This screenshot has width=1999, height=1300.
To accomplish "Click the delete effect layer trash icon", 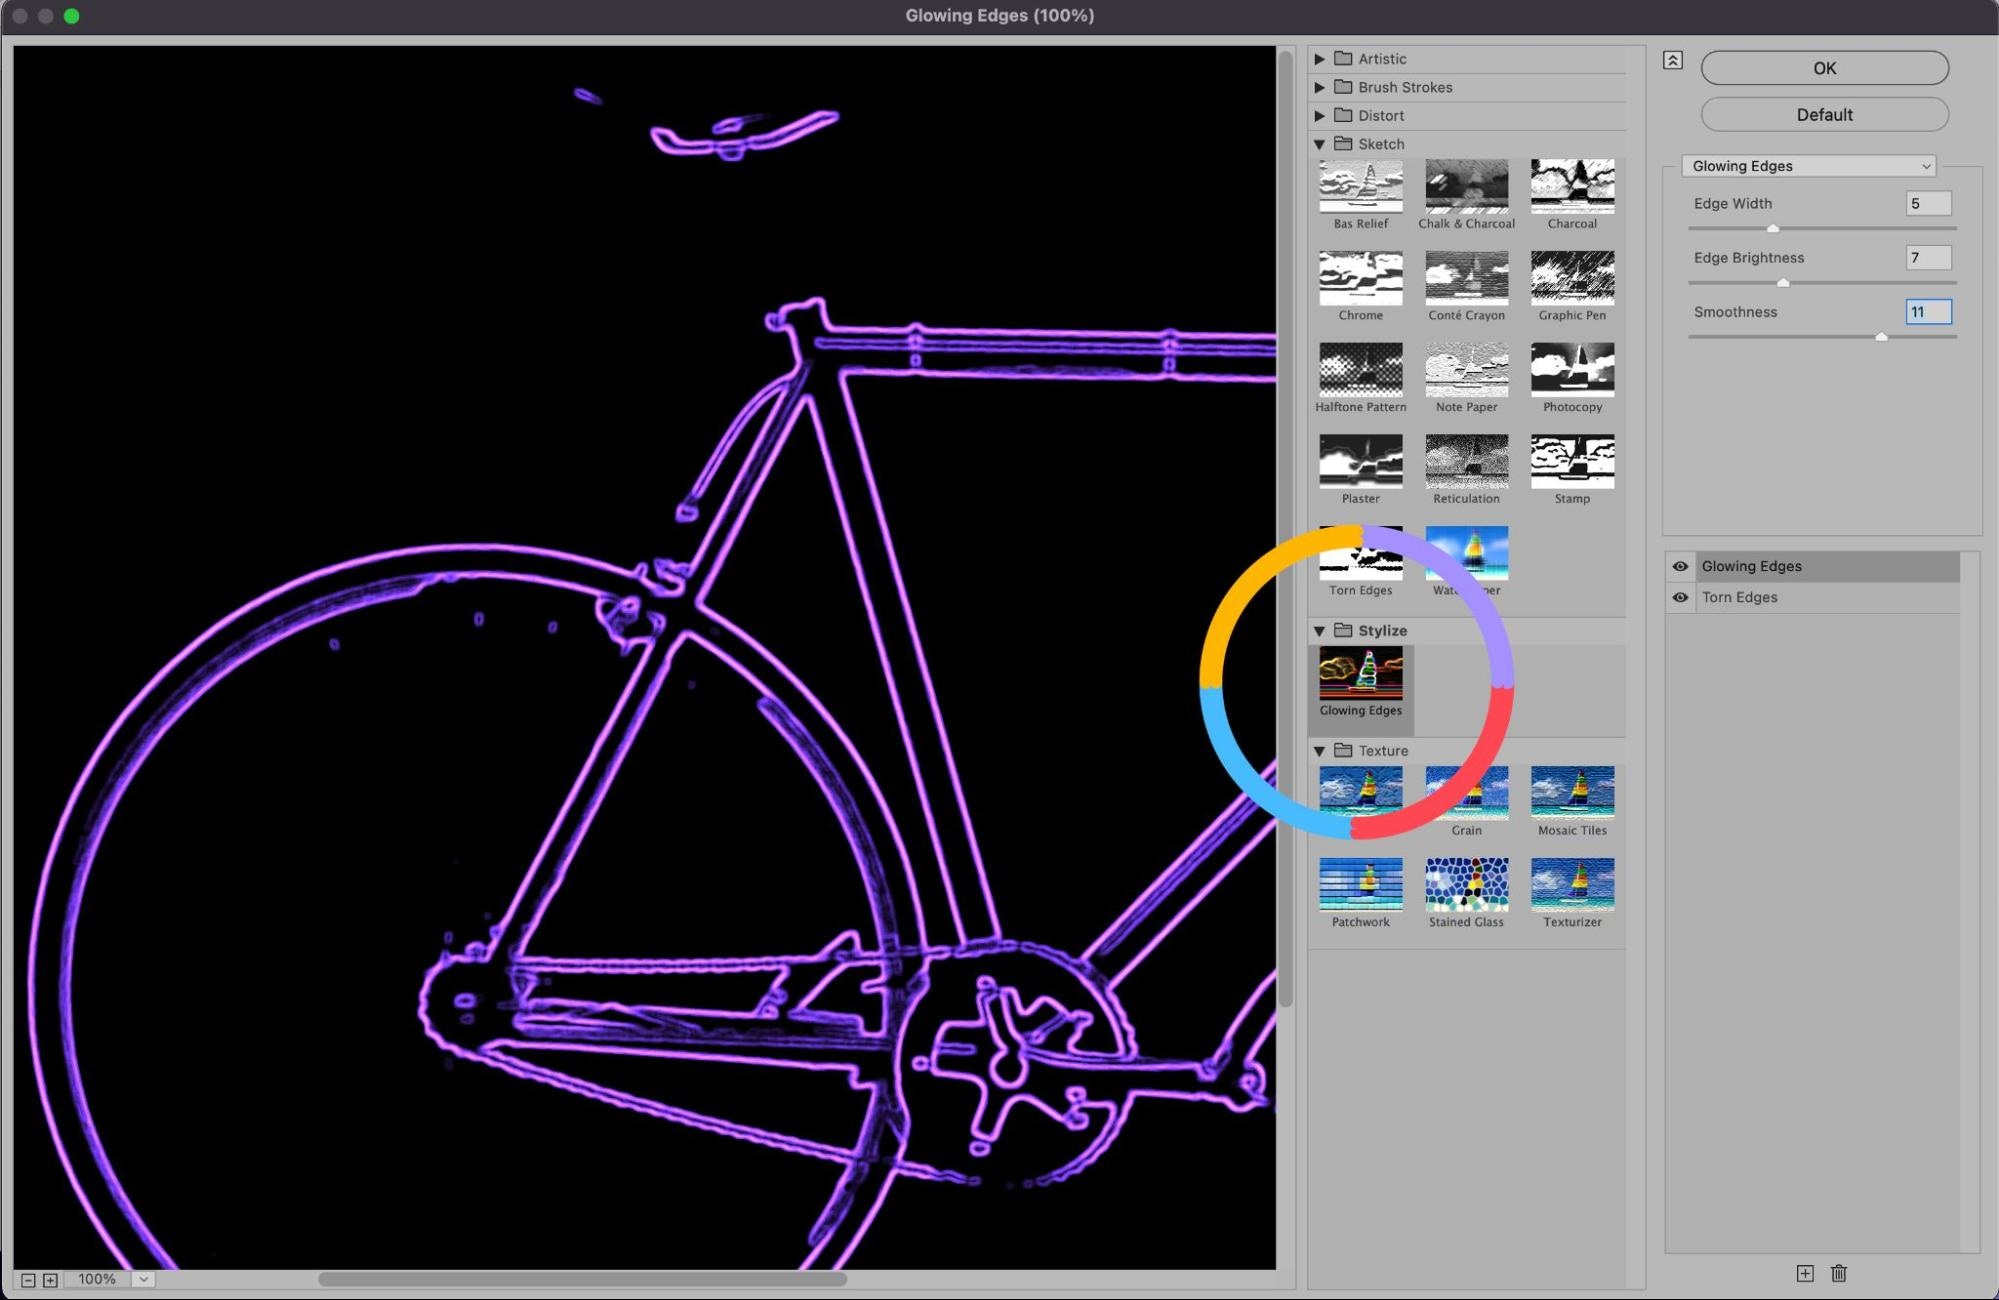I will [x=1838, y=1273].
